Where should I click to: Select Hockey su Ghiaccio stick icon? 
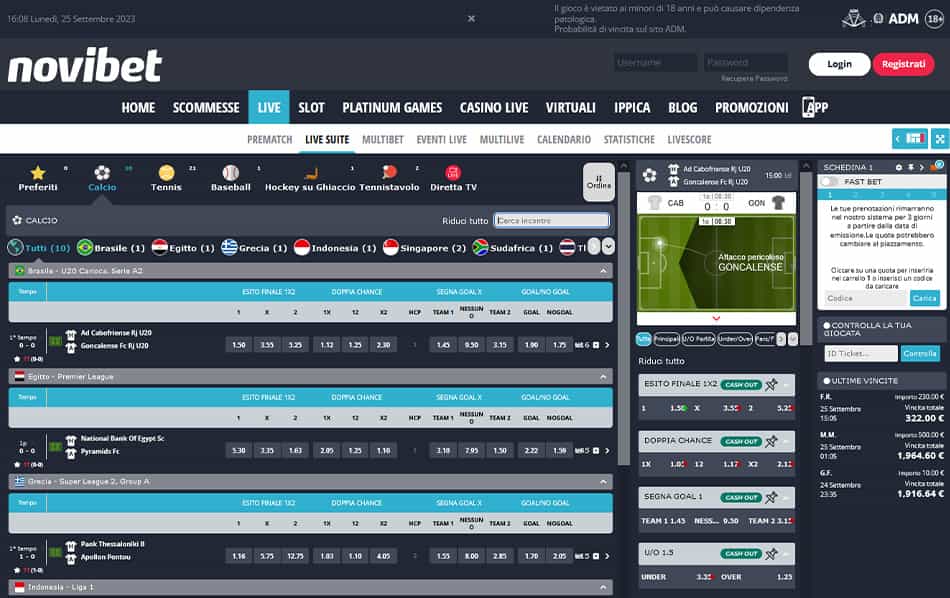[x=311, y=173]
